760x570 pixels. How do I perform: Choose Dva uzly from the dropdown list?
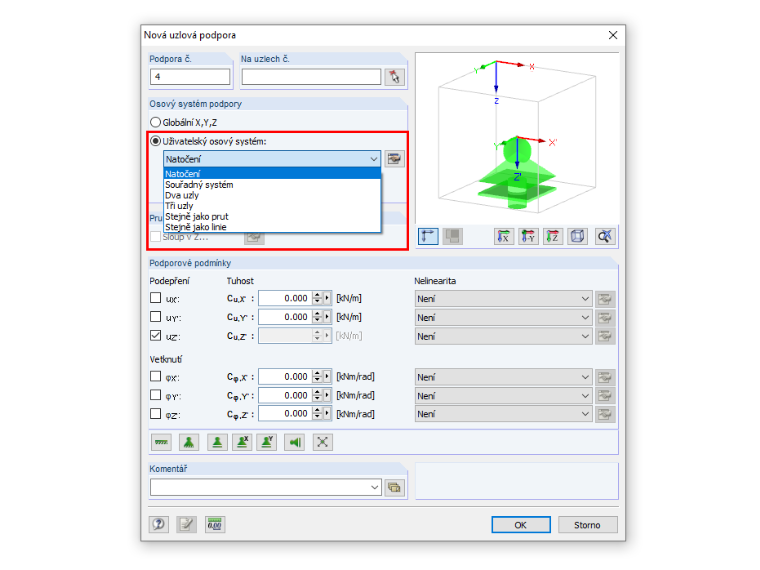tap(272, 195)
